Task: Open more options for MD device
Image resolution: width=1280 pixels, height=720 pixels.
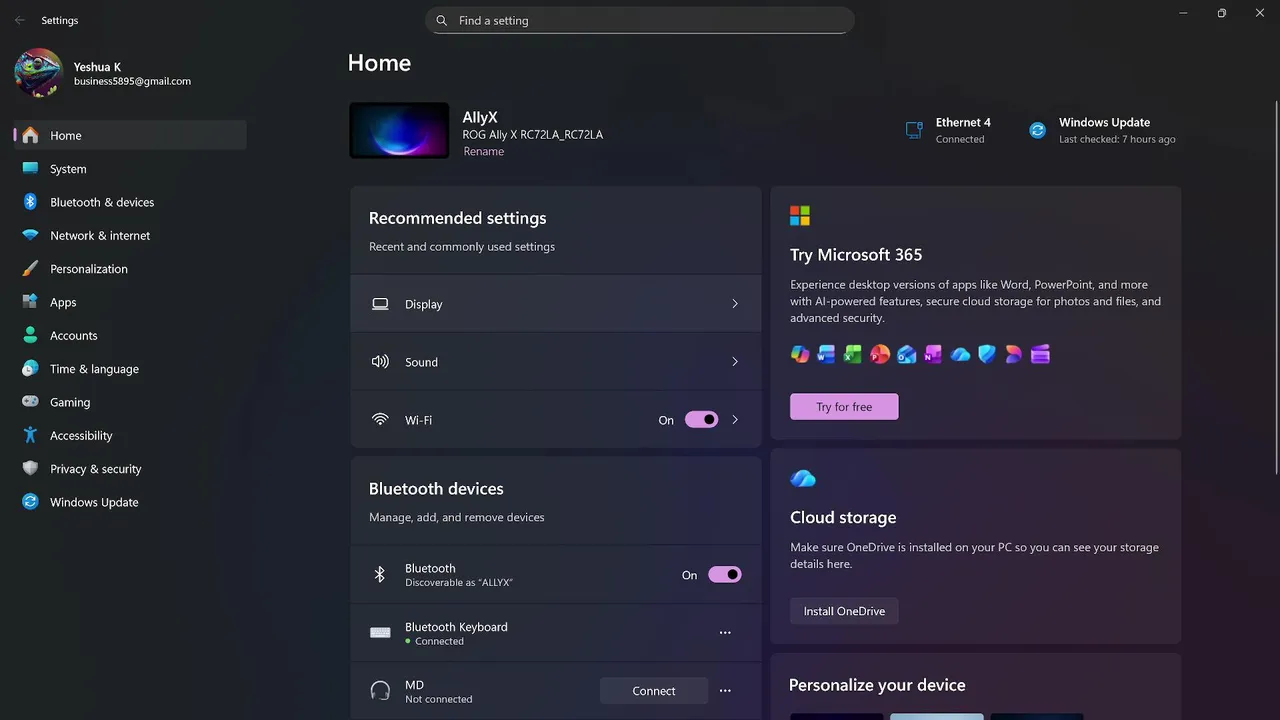Action: coord(725,691)
